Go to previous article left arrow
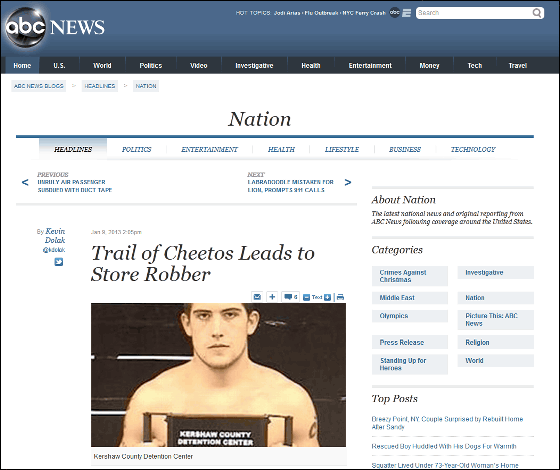Image resolution: width=560 pixels, height=470 pixels. (x=25, y=182)
